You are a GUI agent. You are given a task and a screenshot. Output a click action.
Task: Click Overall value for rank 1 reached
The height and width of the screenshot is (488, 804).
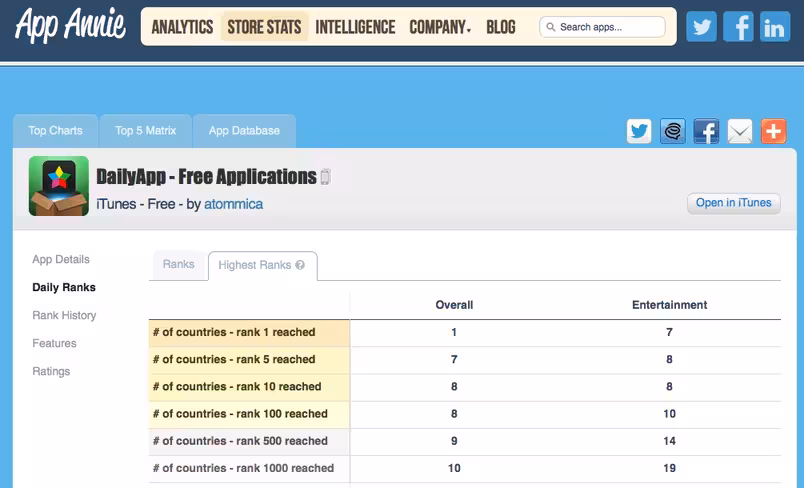(x=454, y=332)
